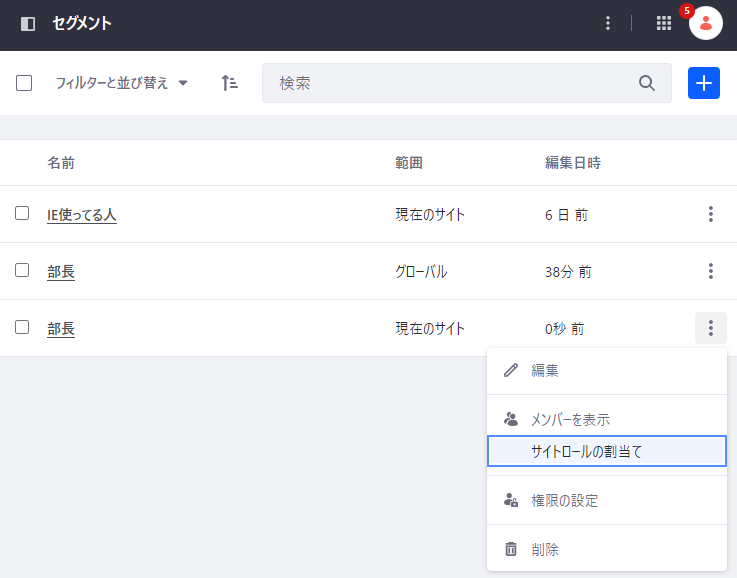
Task: Choose 削除 to delete the segment
Action: tap(545, 549)
